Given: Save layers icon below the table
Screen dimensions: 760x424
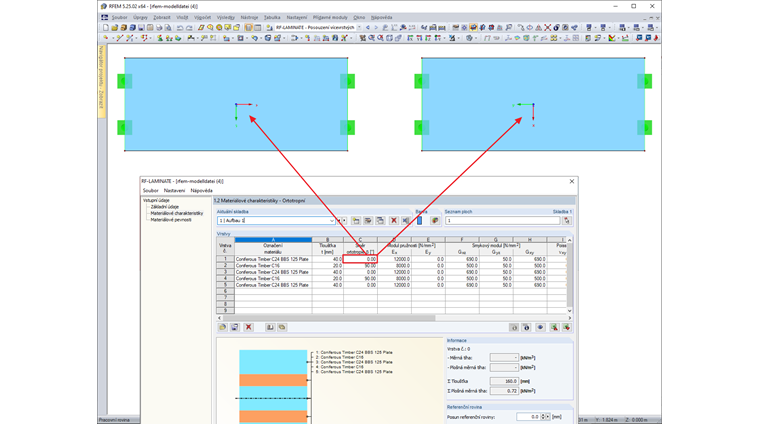Looking at the screenshot, I should (x=235, y=328).
